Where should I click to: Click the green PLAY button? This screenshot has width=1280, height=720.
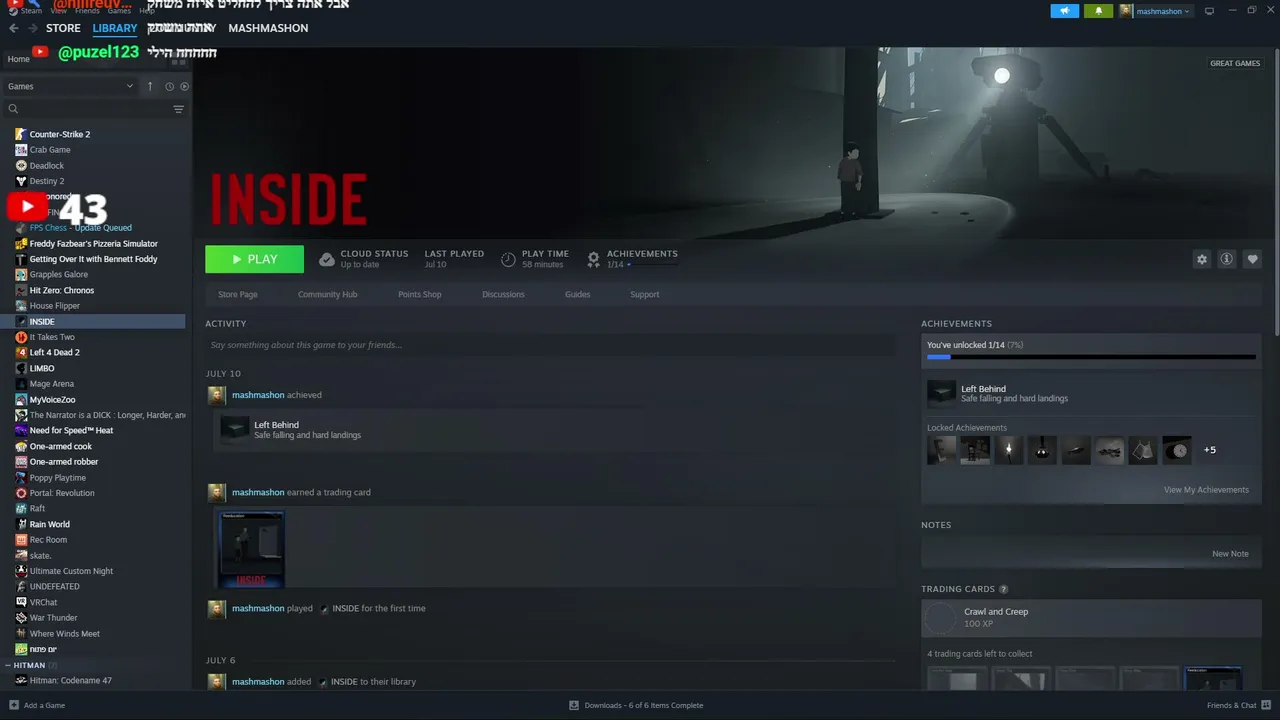click(x=254, y=259)
